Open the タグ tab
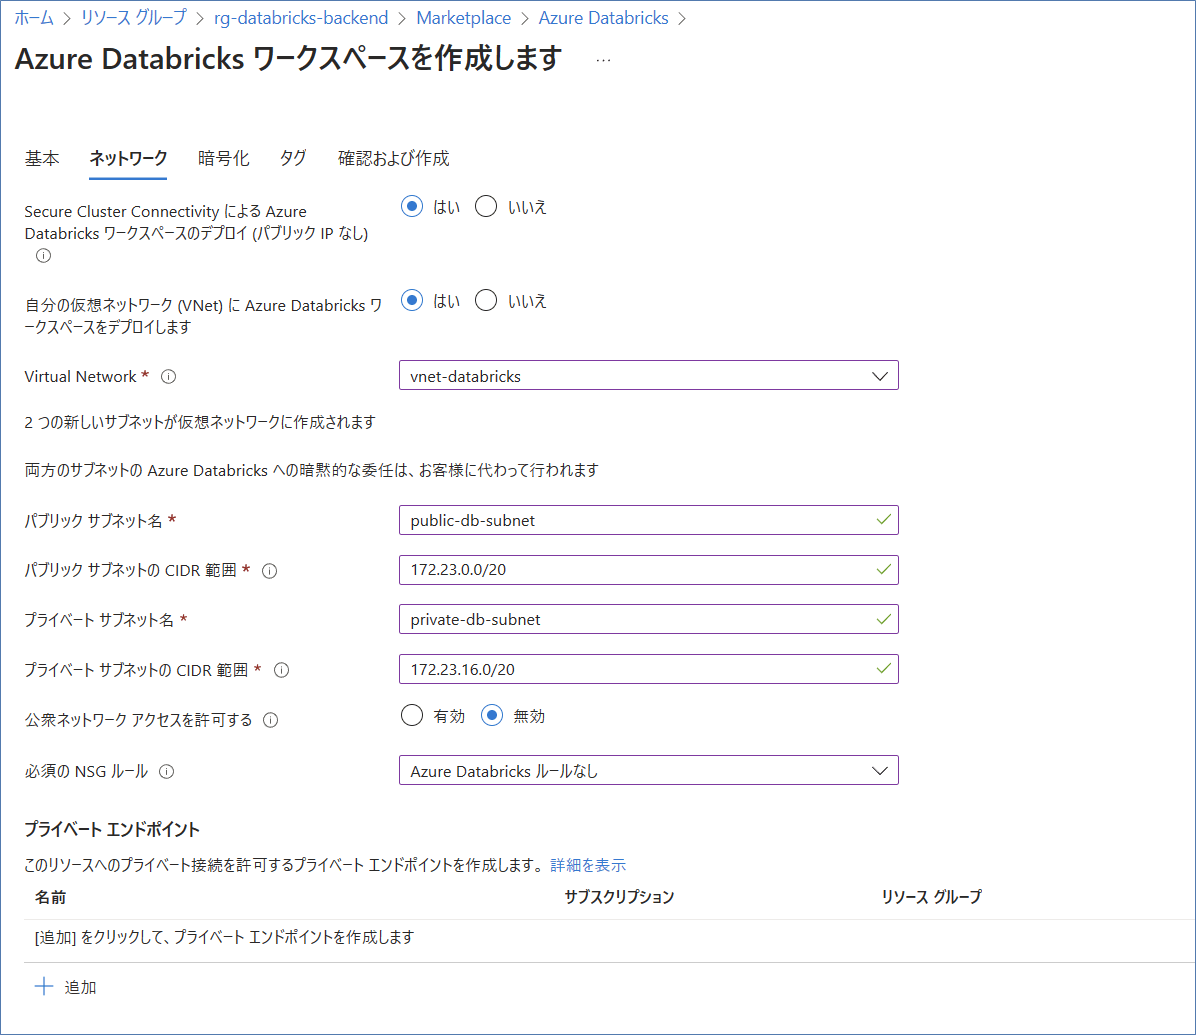 click(x=293, y=158)
